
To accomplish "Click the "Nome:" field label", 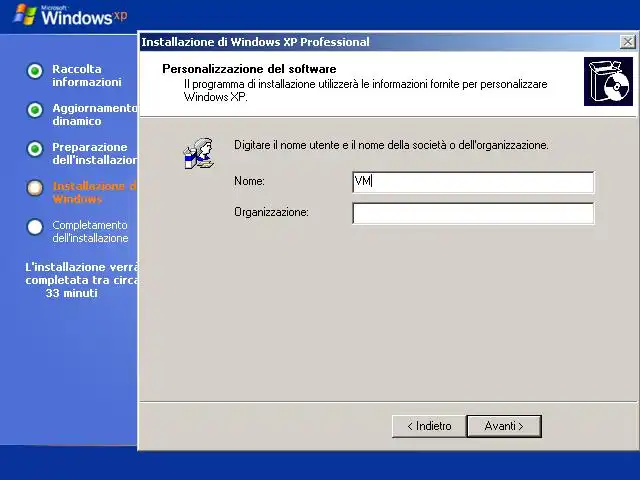I will [x=249, y=181].
